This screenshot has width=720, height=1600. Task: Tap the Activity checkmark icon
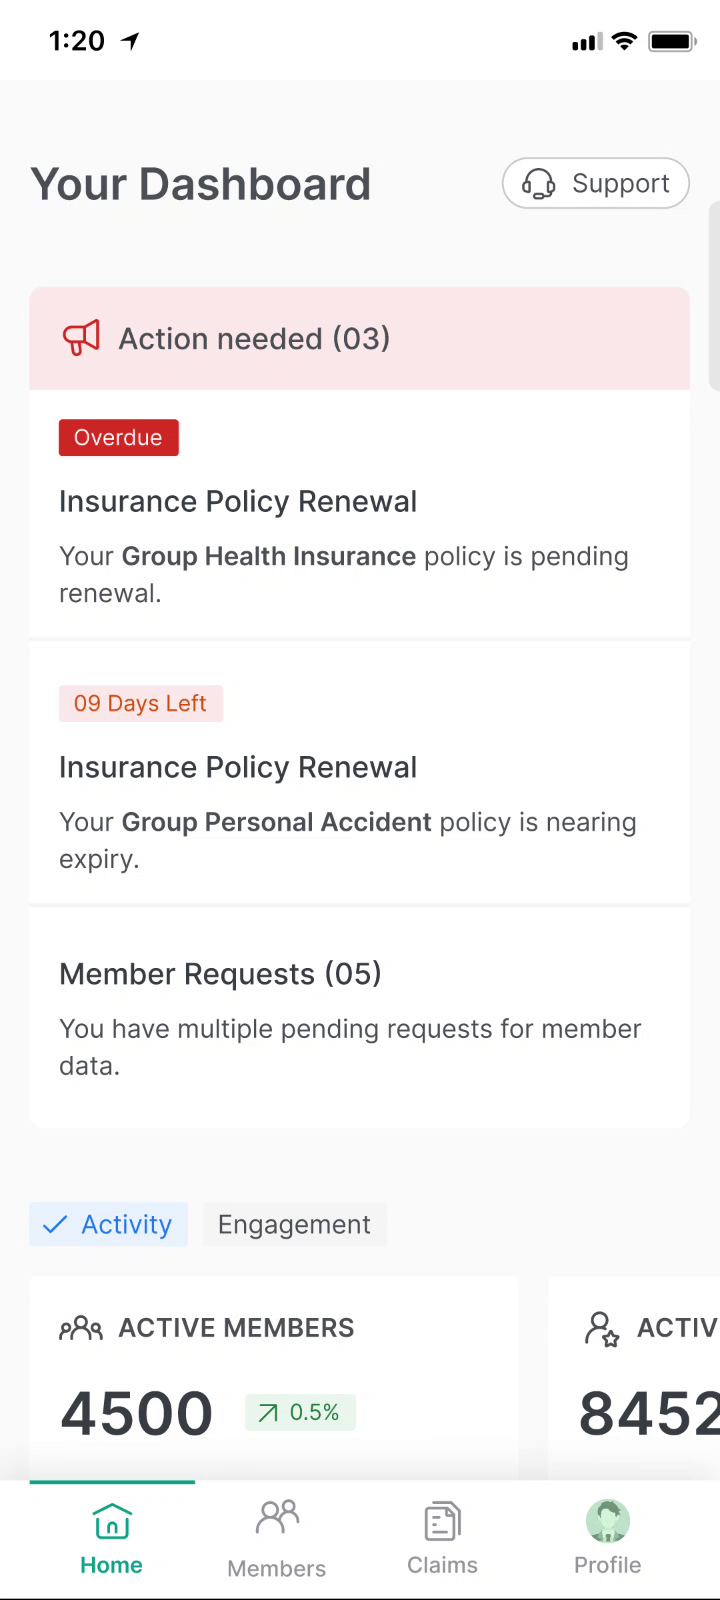[x=56, y=1224]
